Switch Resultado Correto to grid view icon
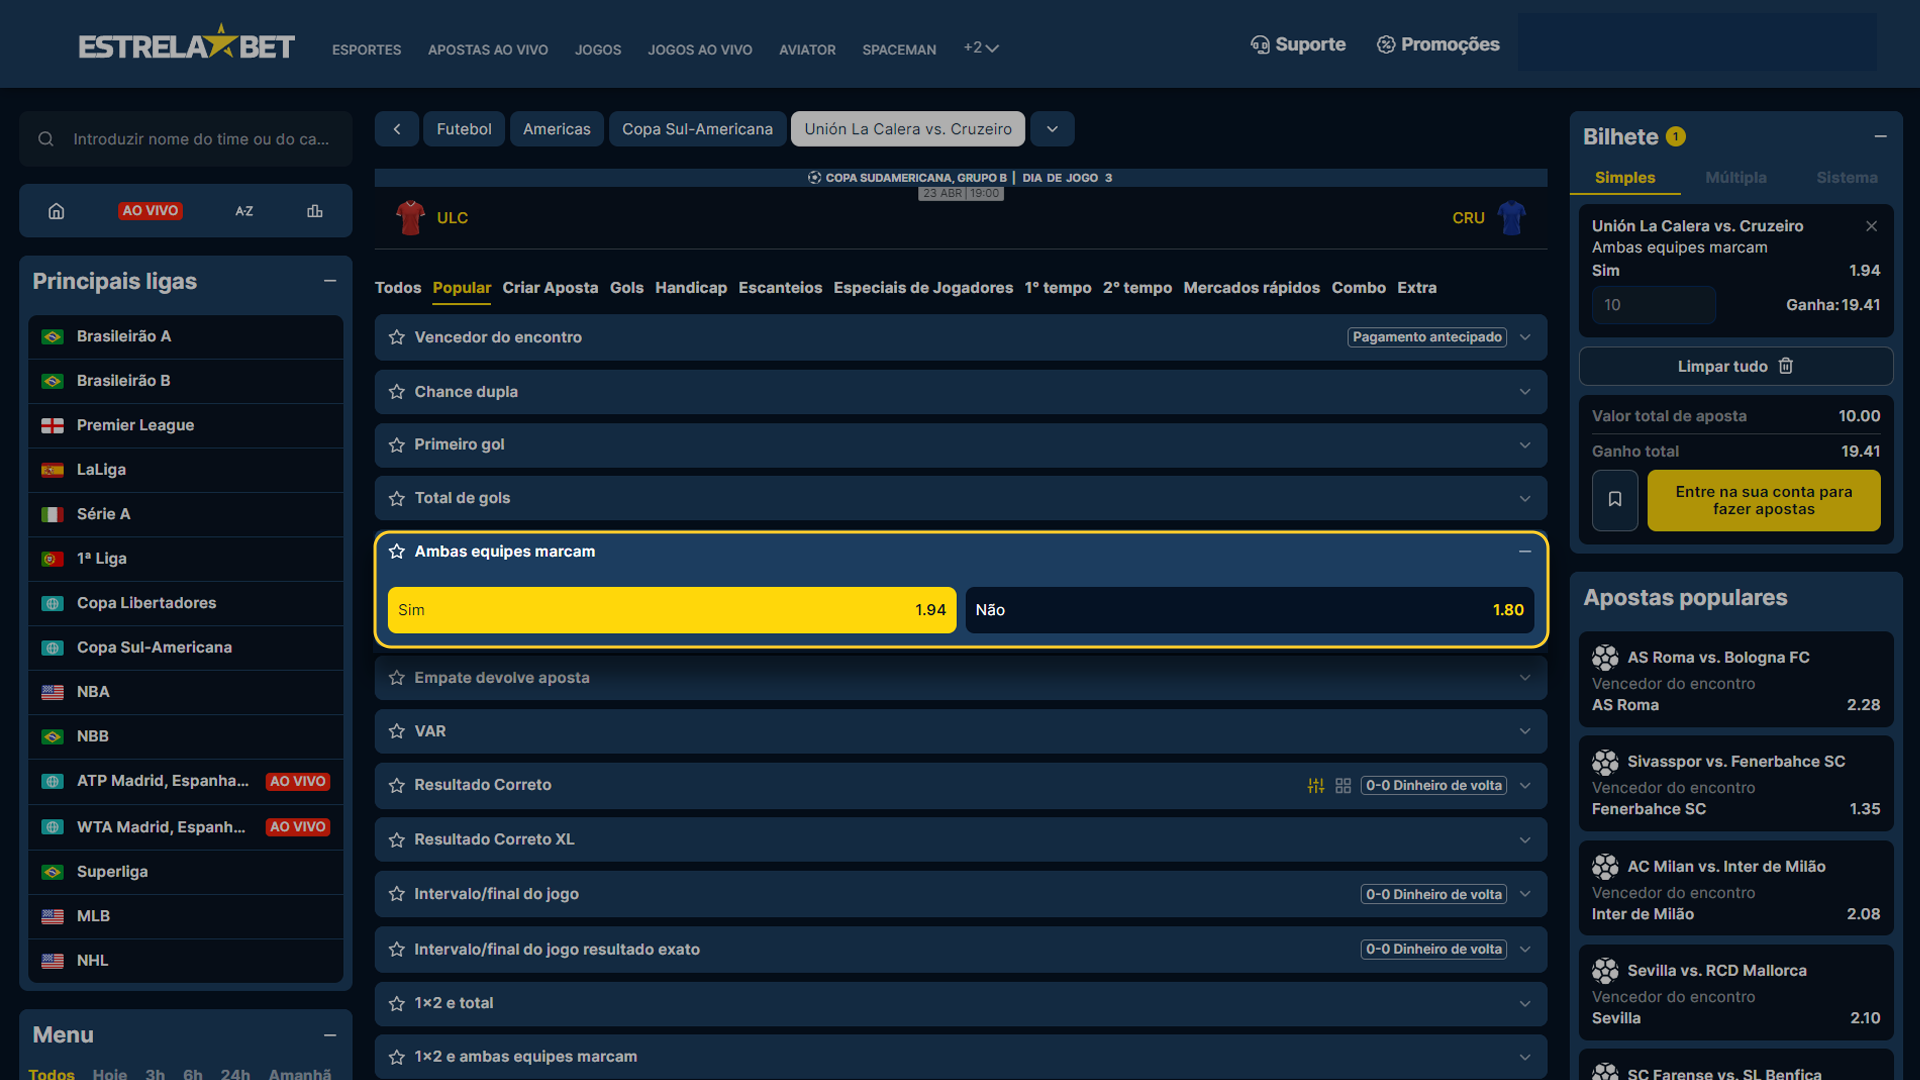This screenshot has height=1080, width=1920. point(1343,786)
